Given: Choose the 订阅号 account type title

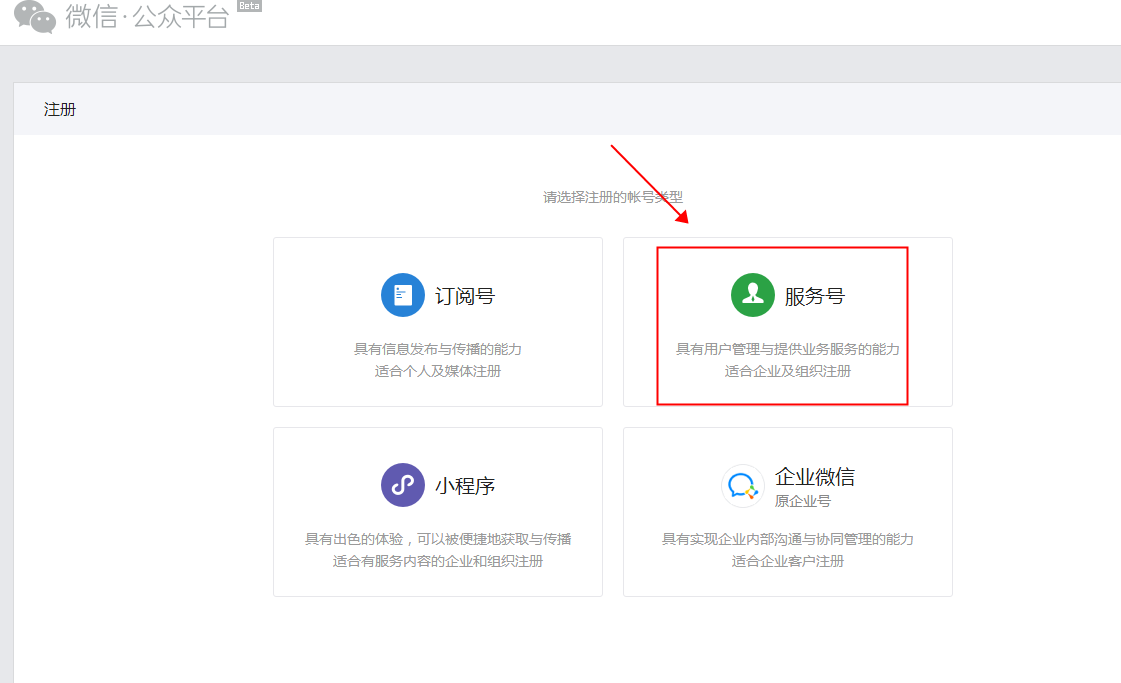Looking at the screenshot, I should pyautogui.click(x=464, y=296).
